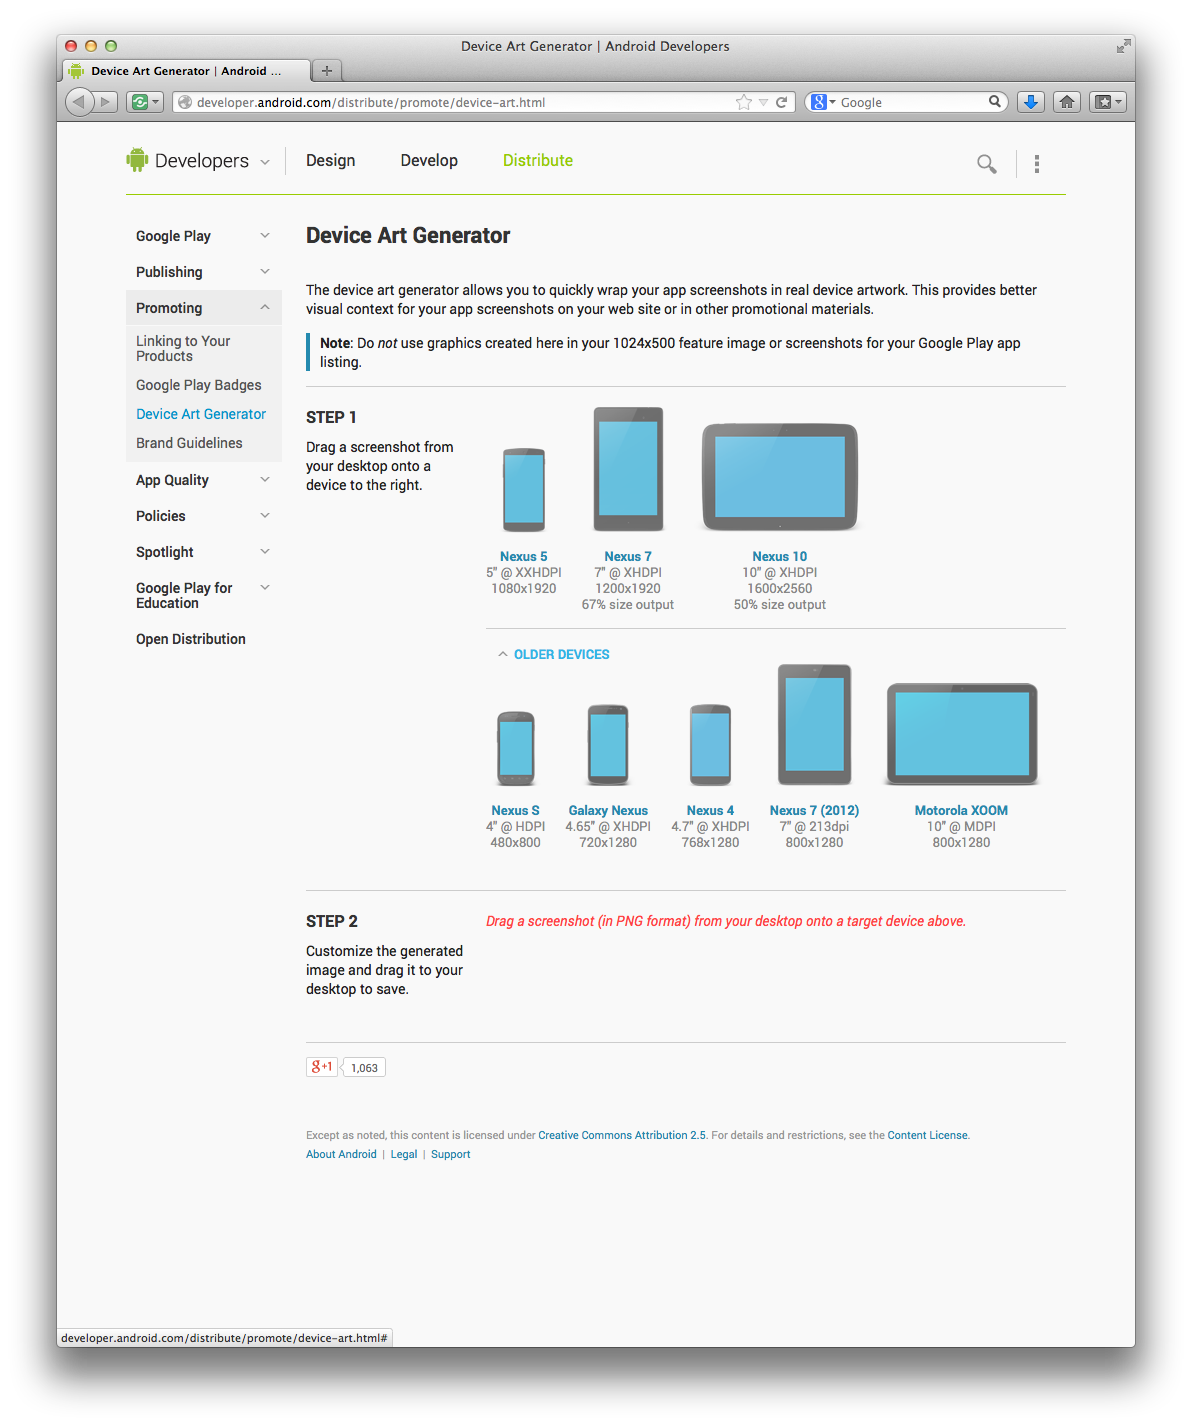
Task: Click the browser Back arrow button
Action: pyautogui.click(x=79, y=101)
